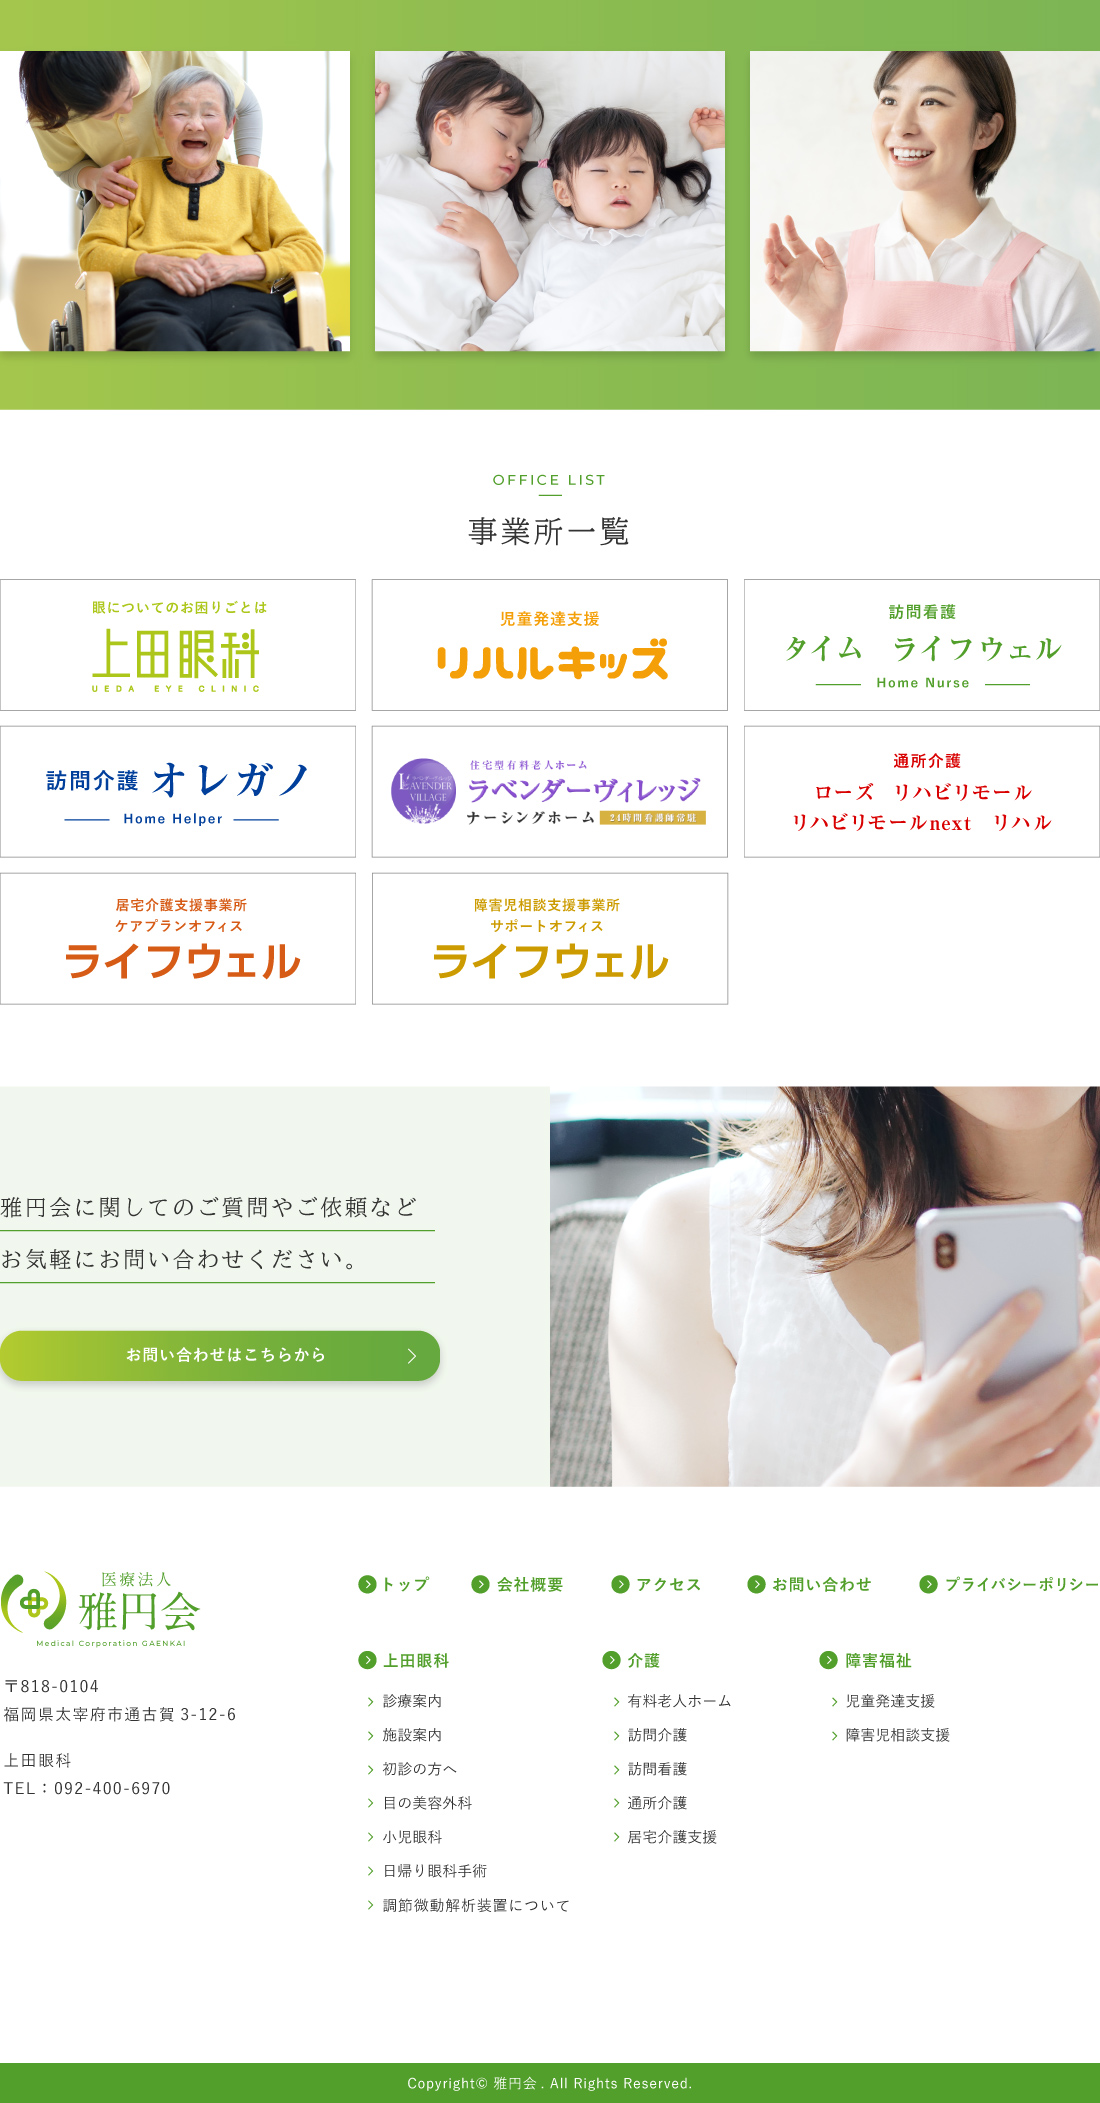Click the circle arrow icon next to 介護 heading
The image size is (1100, 2103).
(x=612, y=1660)
